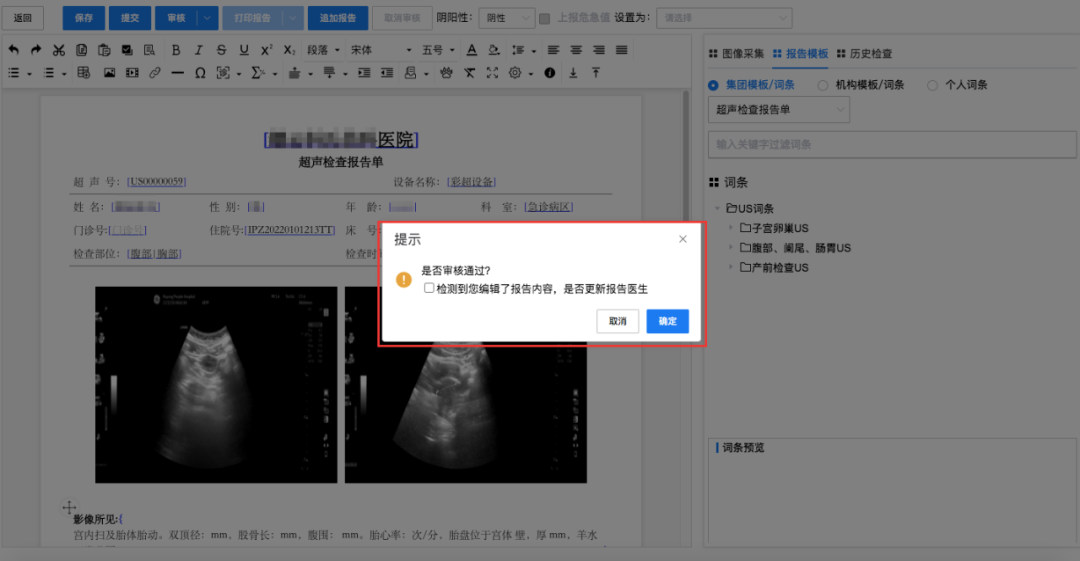The height and width of the screenshot is (561, 1080).
Task: Toggle italic formatting
Action: pyautogui.click(x=198, y=50)
